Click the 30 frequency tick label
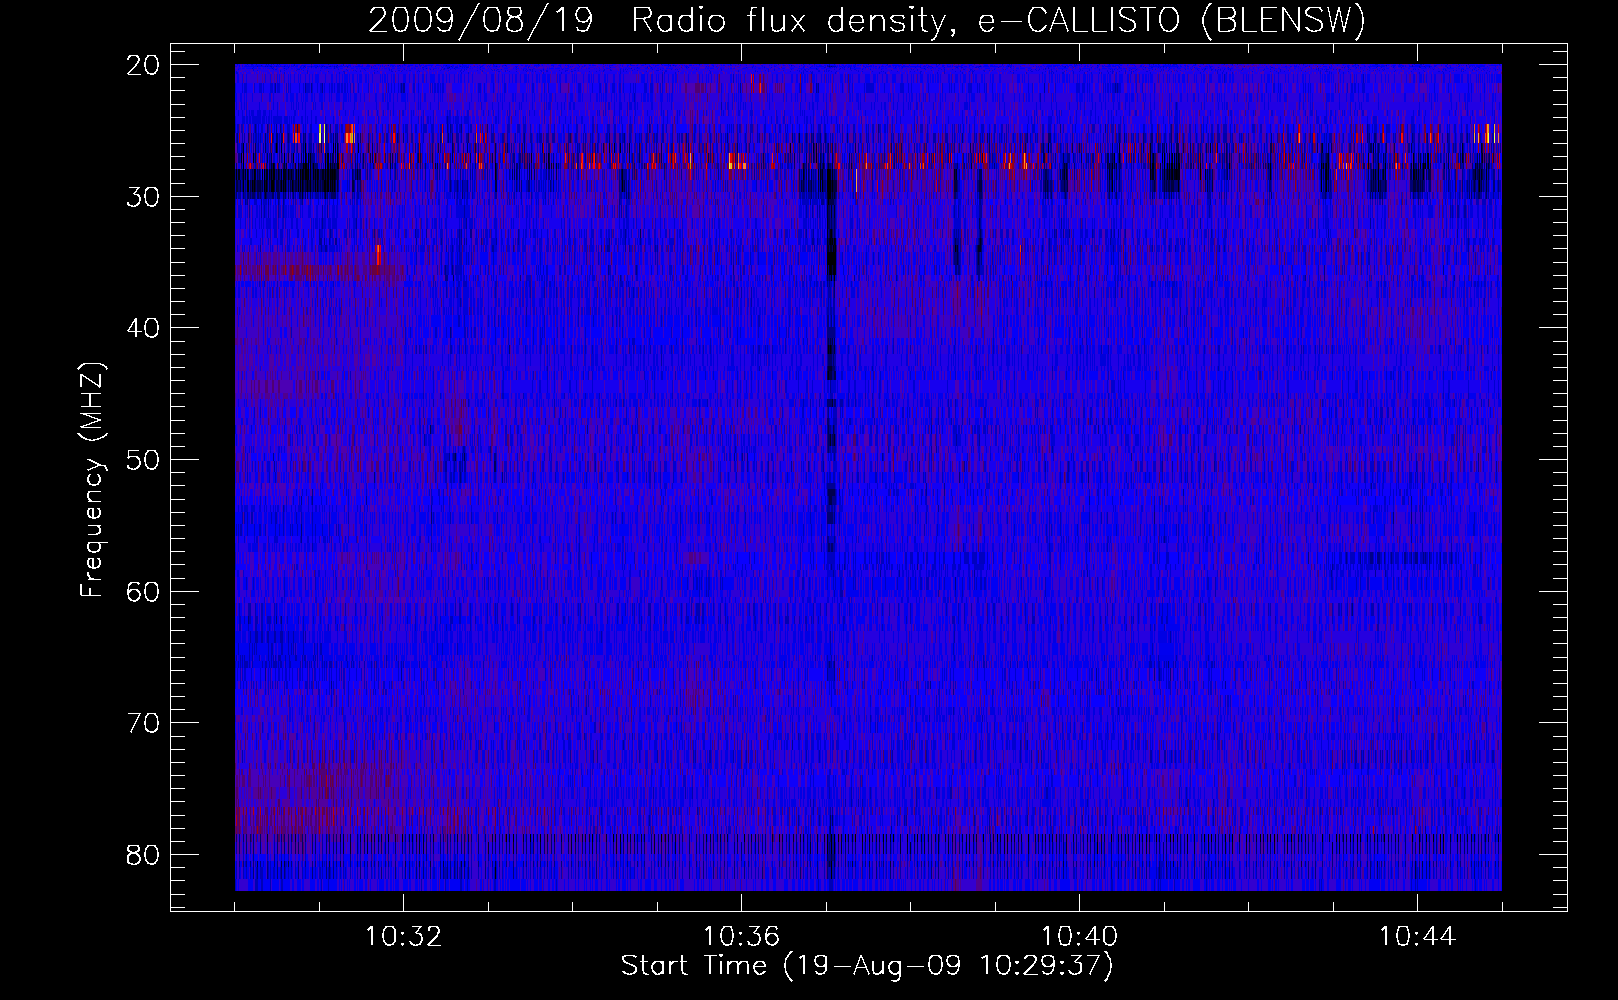Screen dimensions: 1618x1000 pyautogui.click(x=144, y=197)
